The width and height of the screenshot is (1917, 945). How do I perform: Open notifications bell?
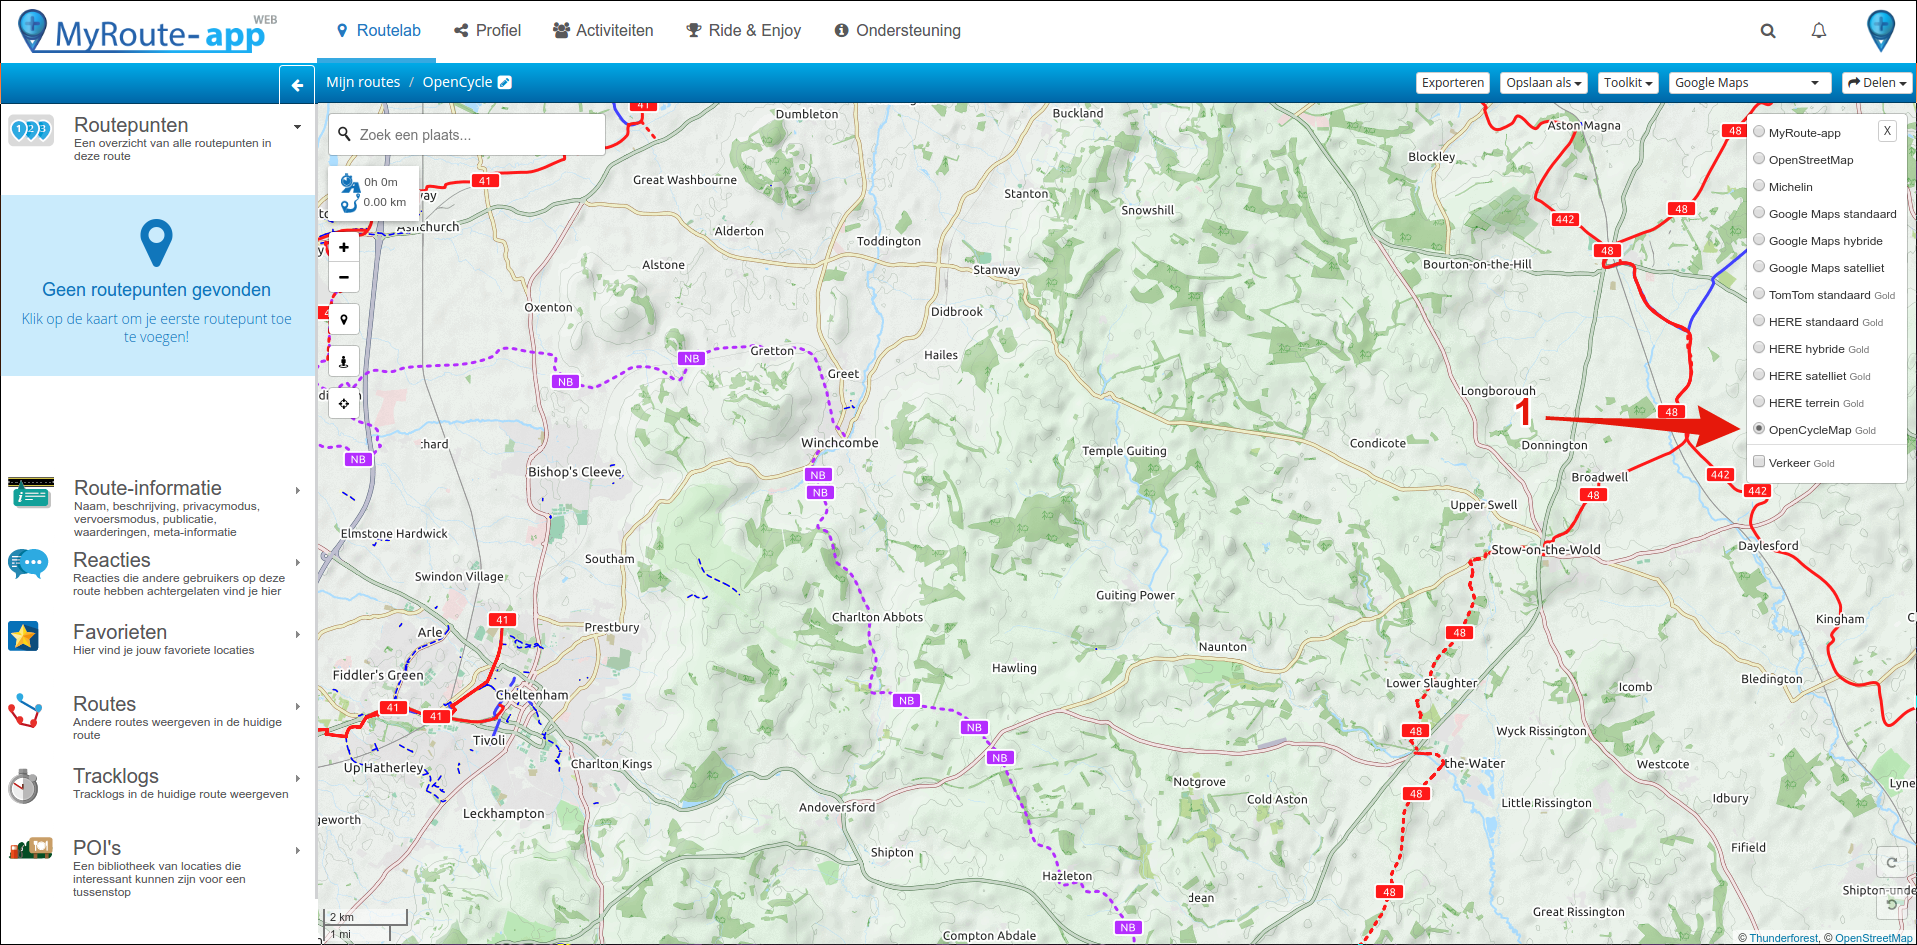pyautogui.click(x=1819, y=31)
